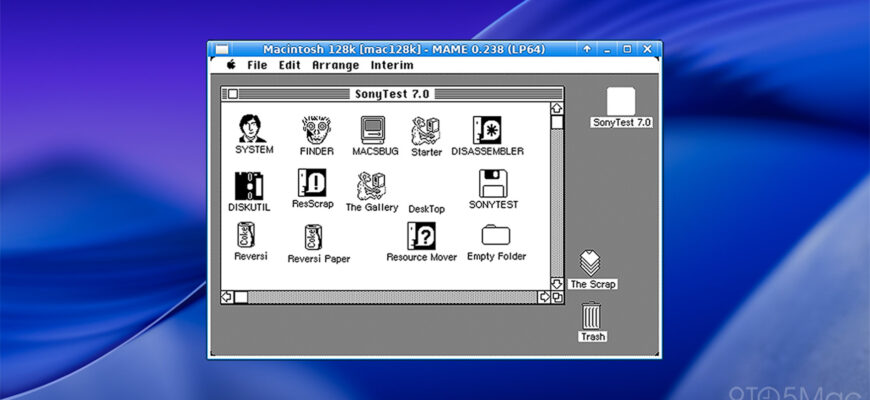
Task: Click the horizontal scroll left arrow
Action: click(x=226, y=297)
